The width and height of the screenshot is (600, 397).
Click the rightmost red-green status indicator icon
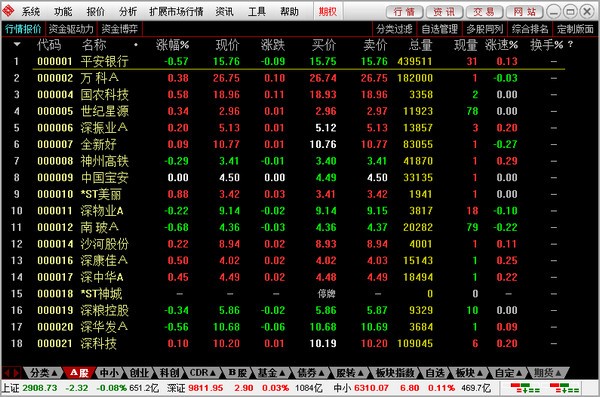pos(564,388)
